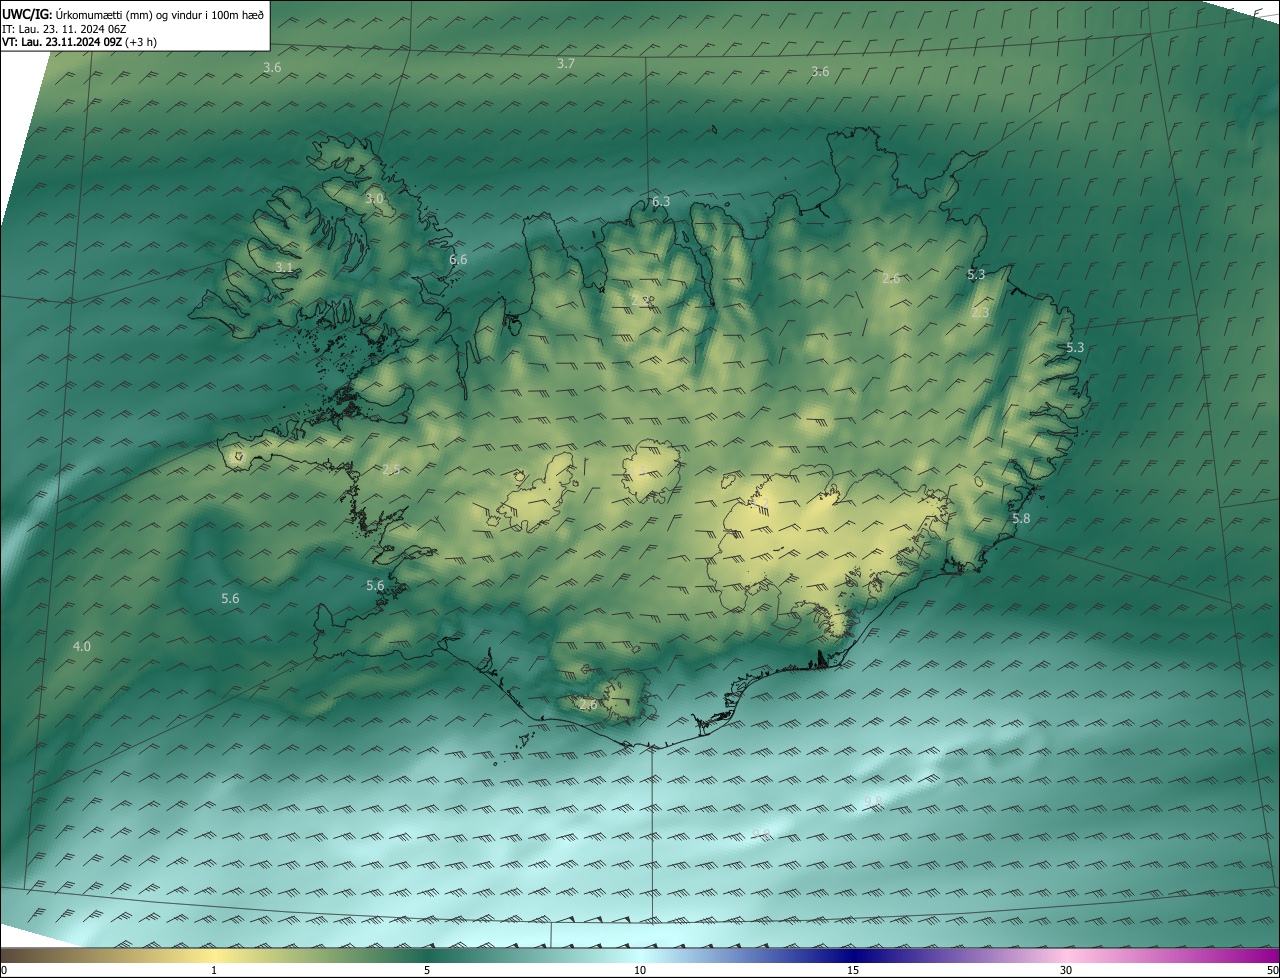This screenshot has height=978, width=1280.
Task: Click the 2.3 value in east Iceland
Action: tap(980, 312)
